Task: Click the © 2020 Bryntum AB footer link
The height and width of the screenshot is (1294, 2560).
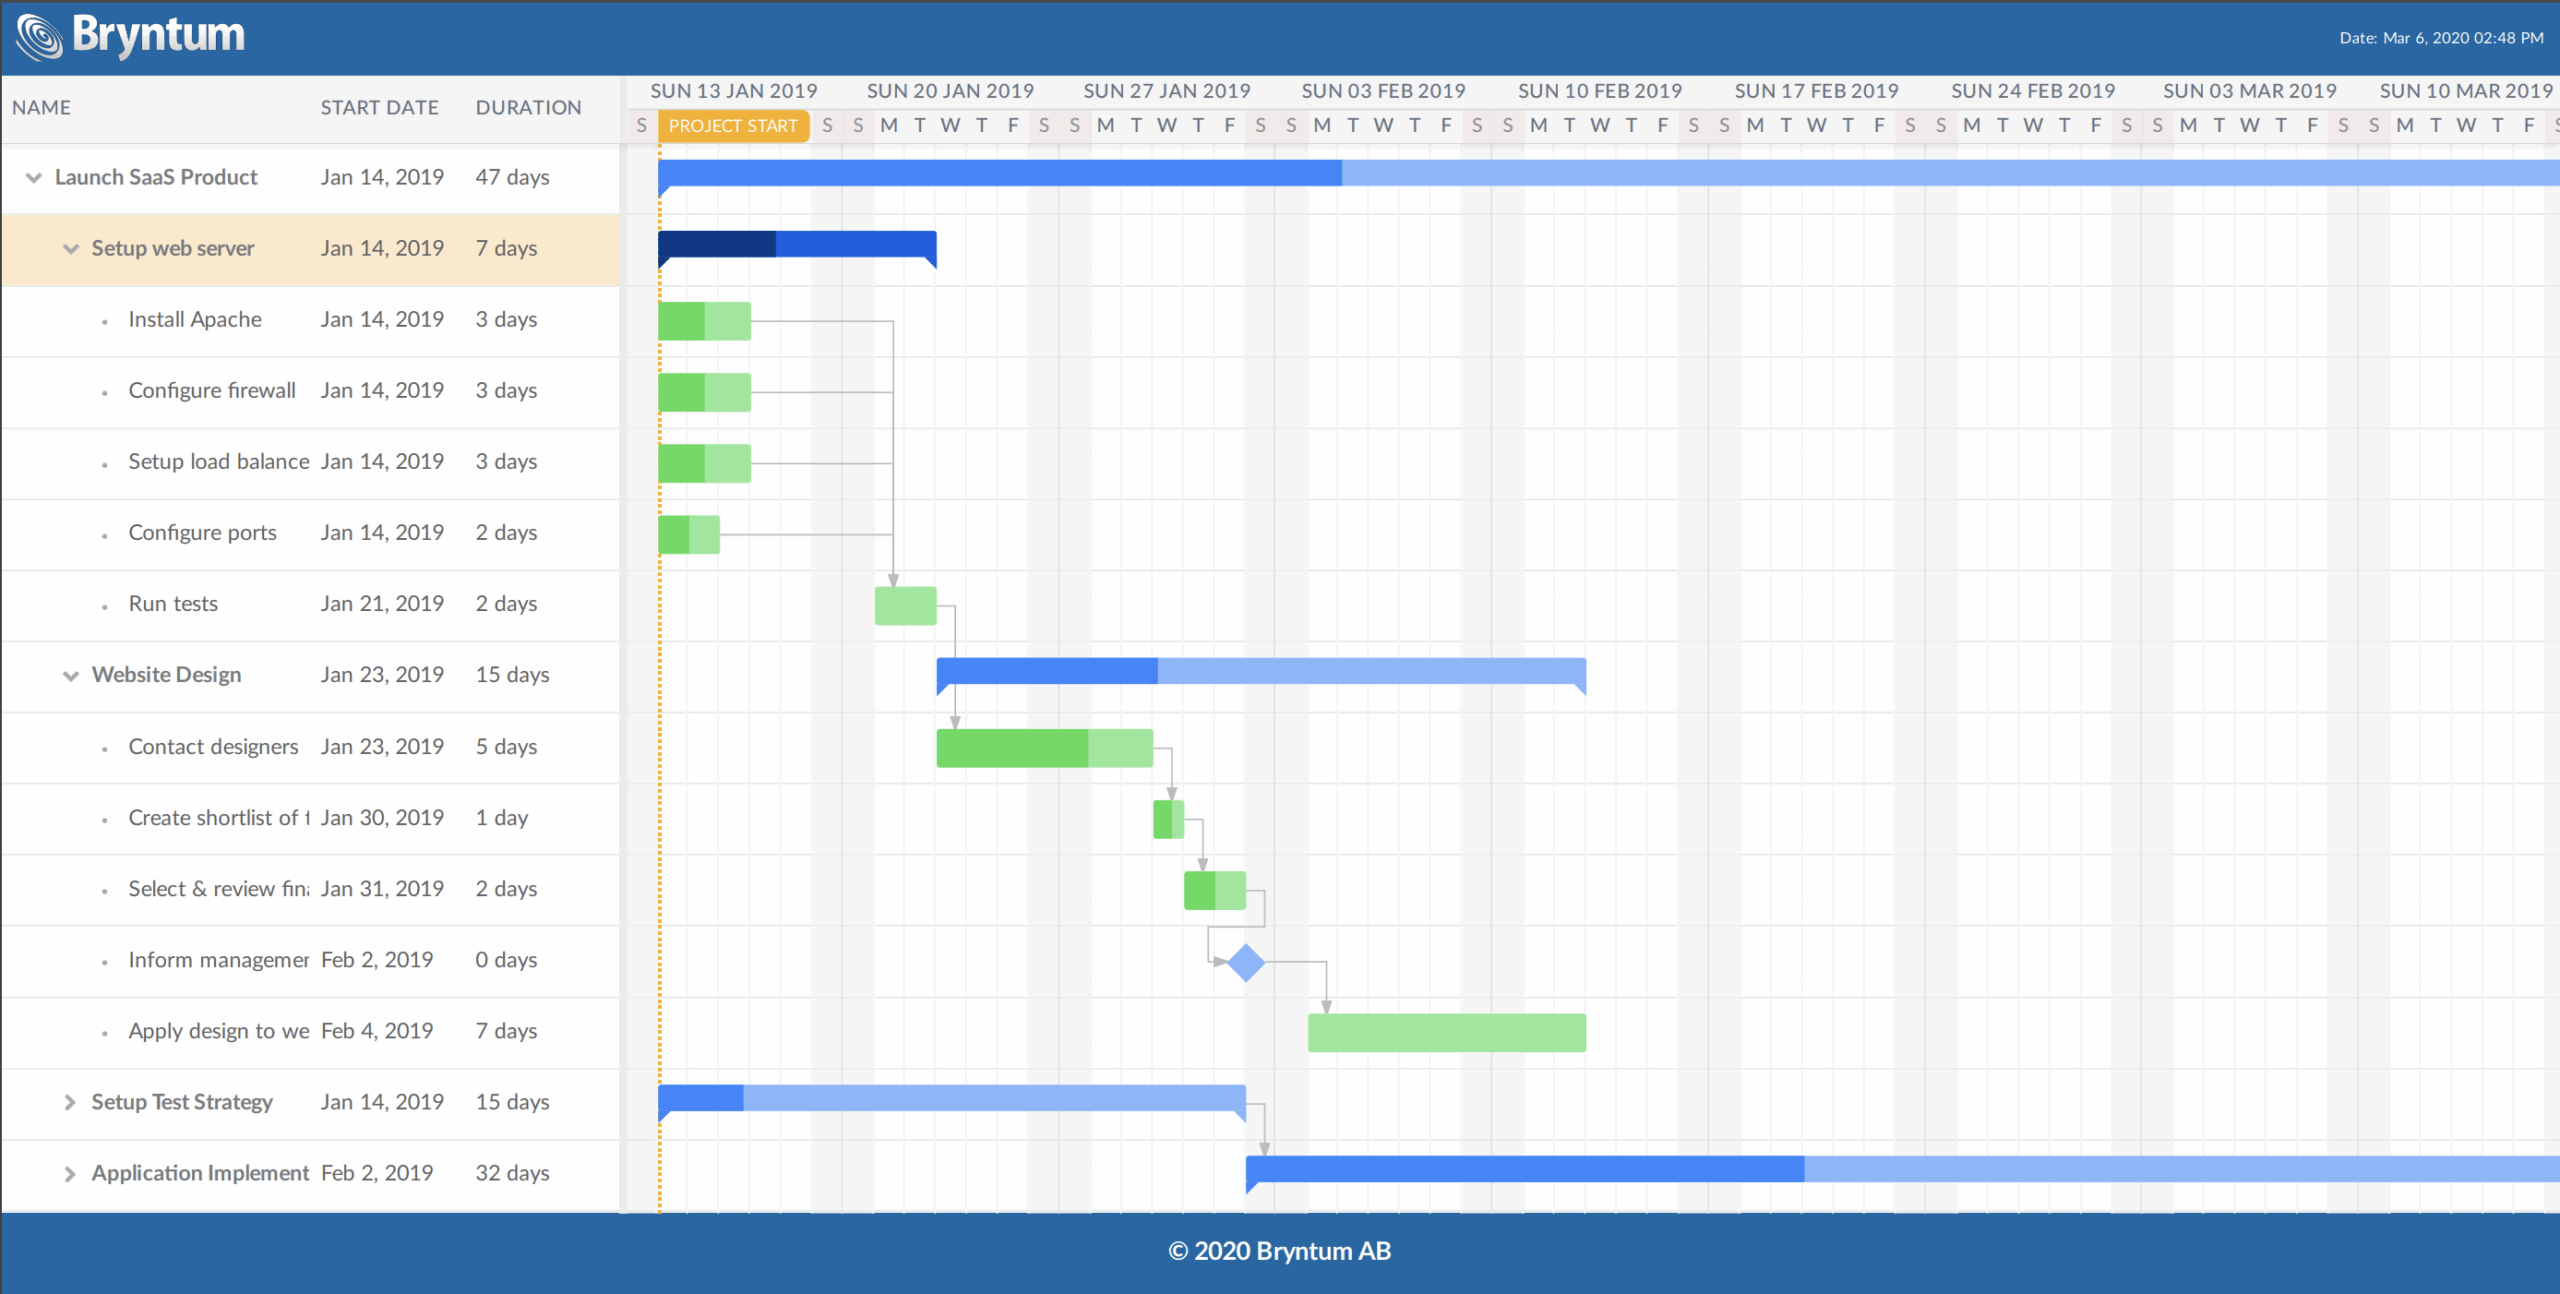Action: (x=1279, y=1250)
